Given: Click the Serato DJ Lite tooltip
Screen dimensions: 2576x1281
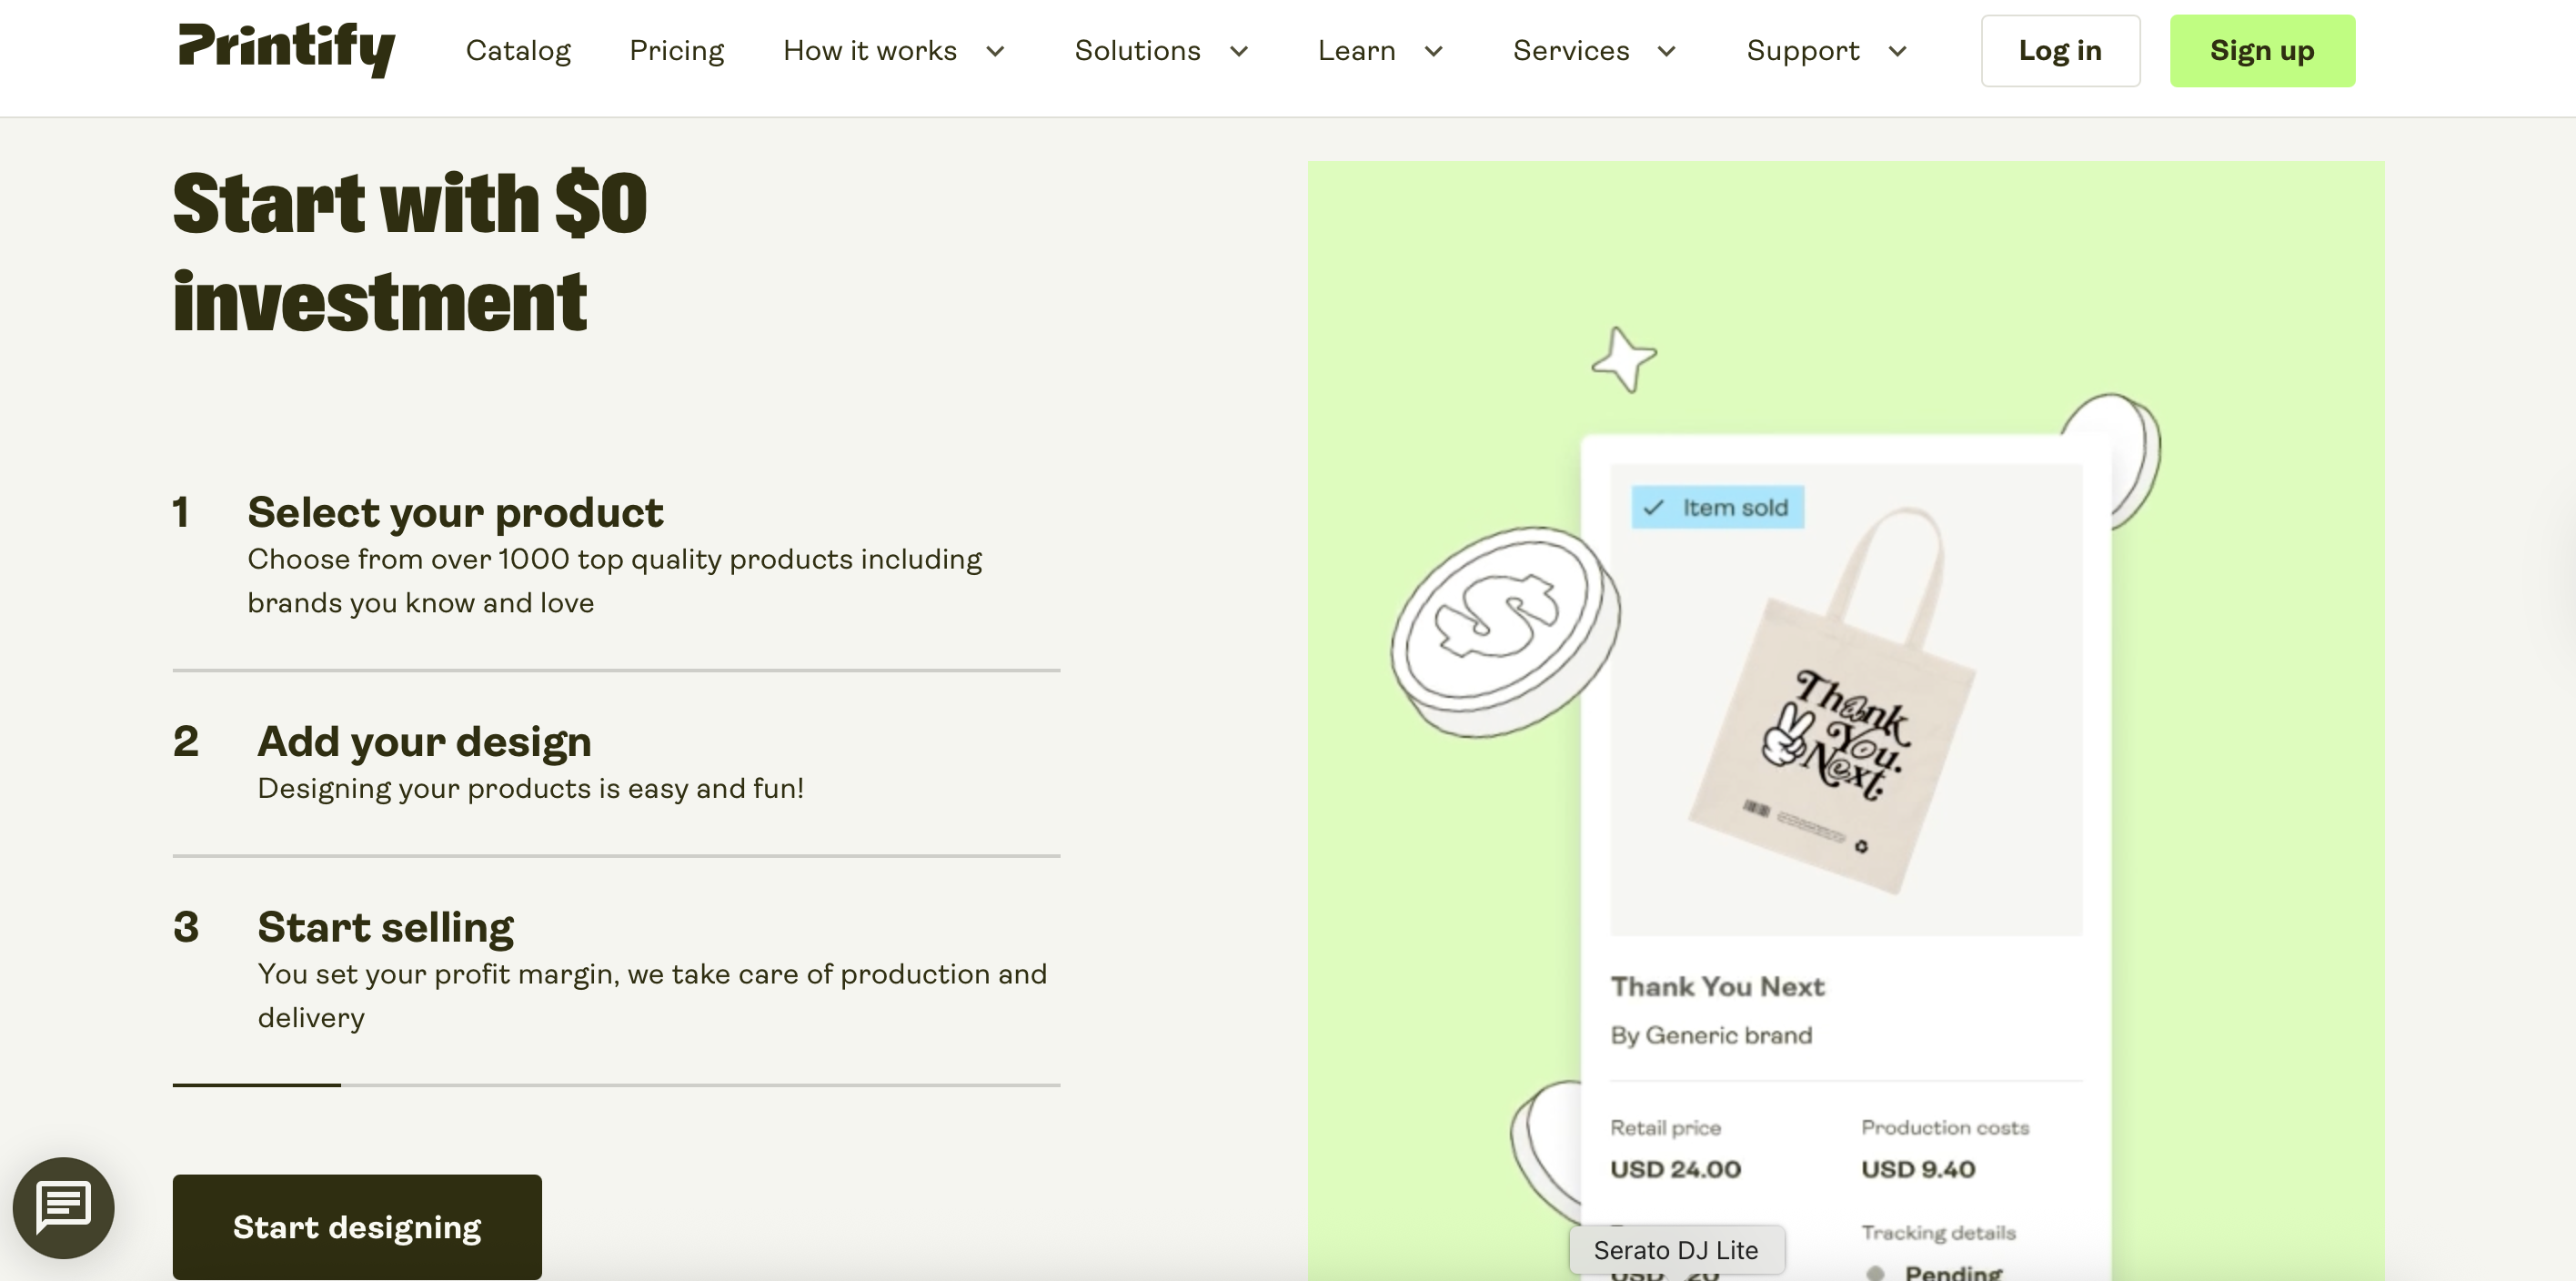Looking at the screenshot, I should point(1676,1250).
